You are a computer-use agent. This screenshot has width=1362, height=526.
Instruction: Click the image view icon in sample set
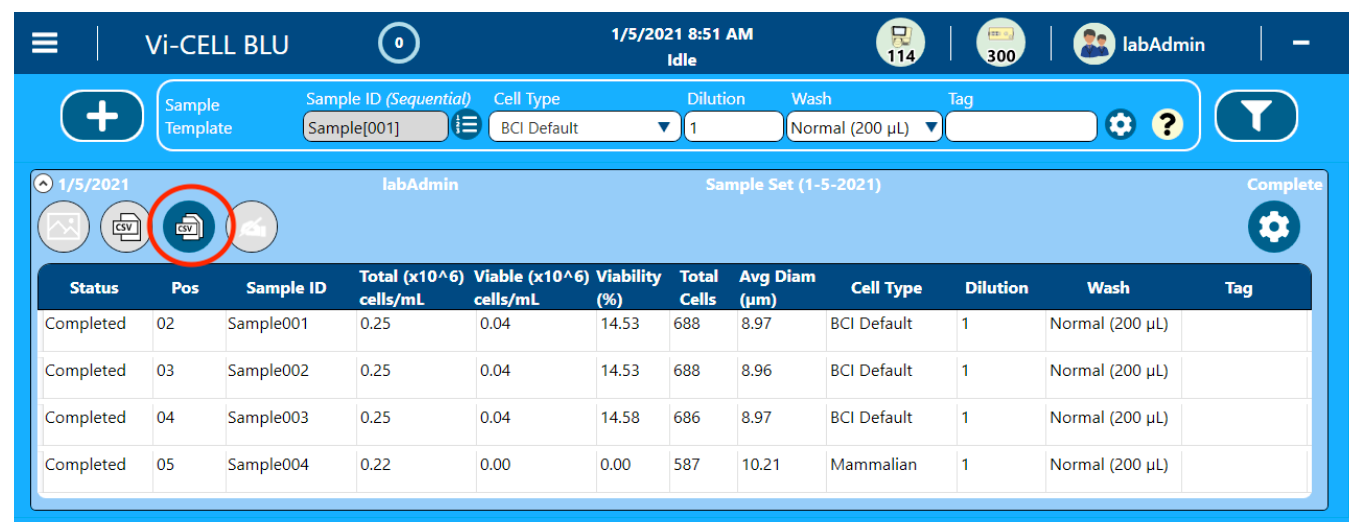point(63,228)
